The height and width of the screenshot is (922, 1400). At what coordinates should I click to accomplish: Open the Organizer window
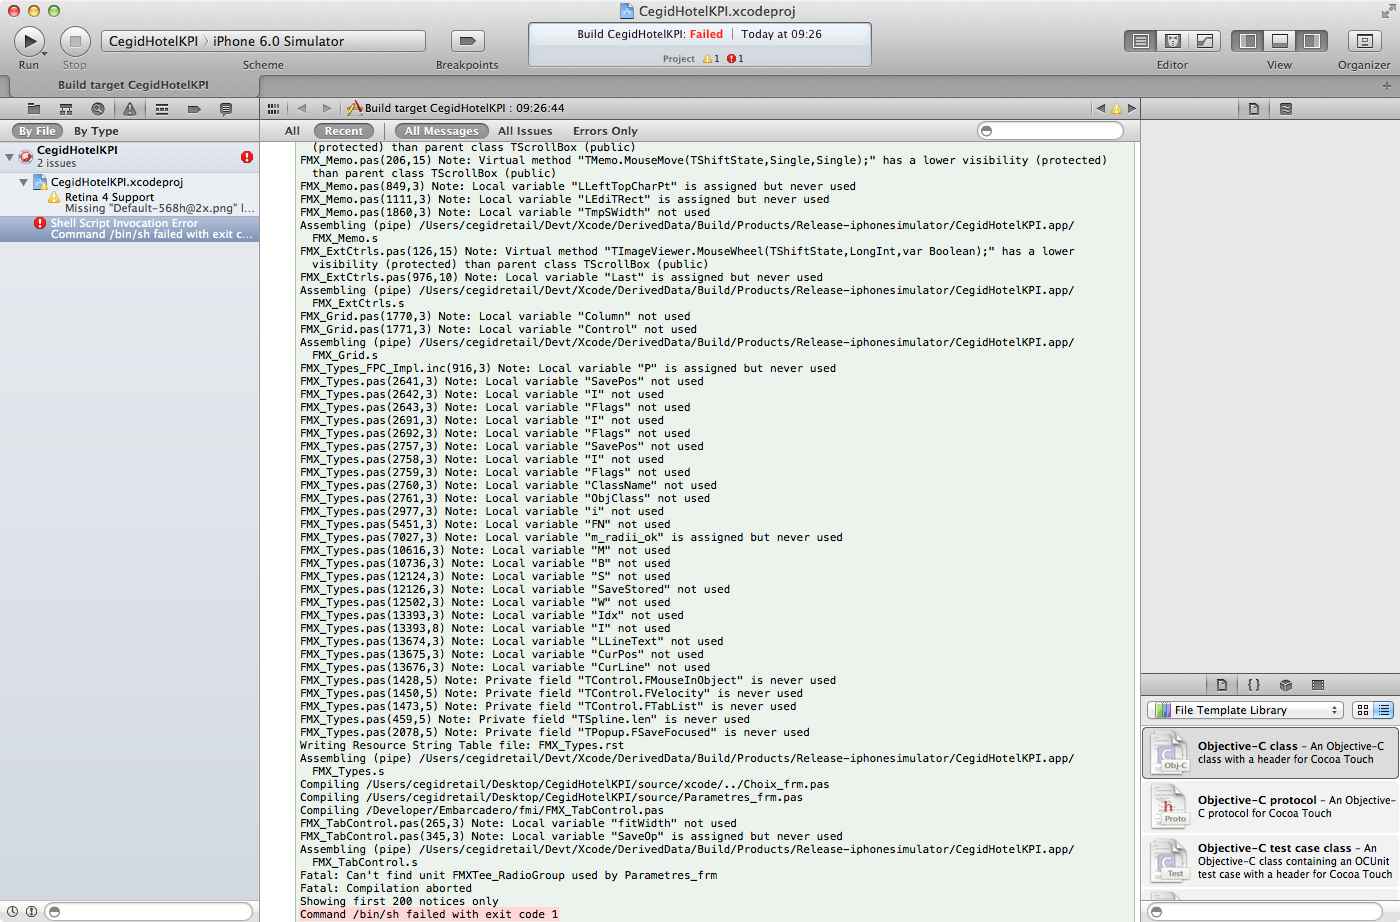coord(1363,41)
